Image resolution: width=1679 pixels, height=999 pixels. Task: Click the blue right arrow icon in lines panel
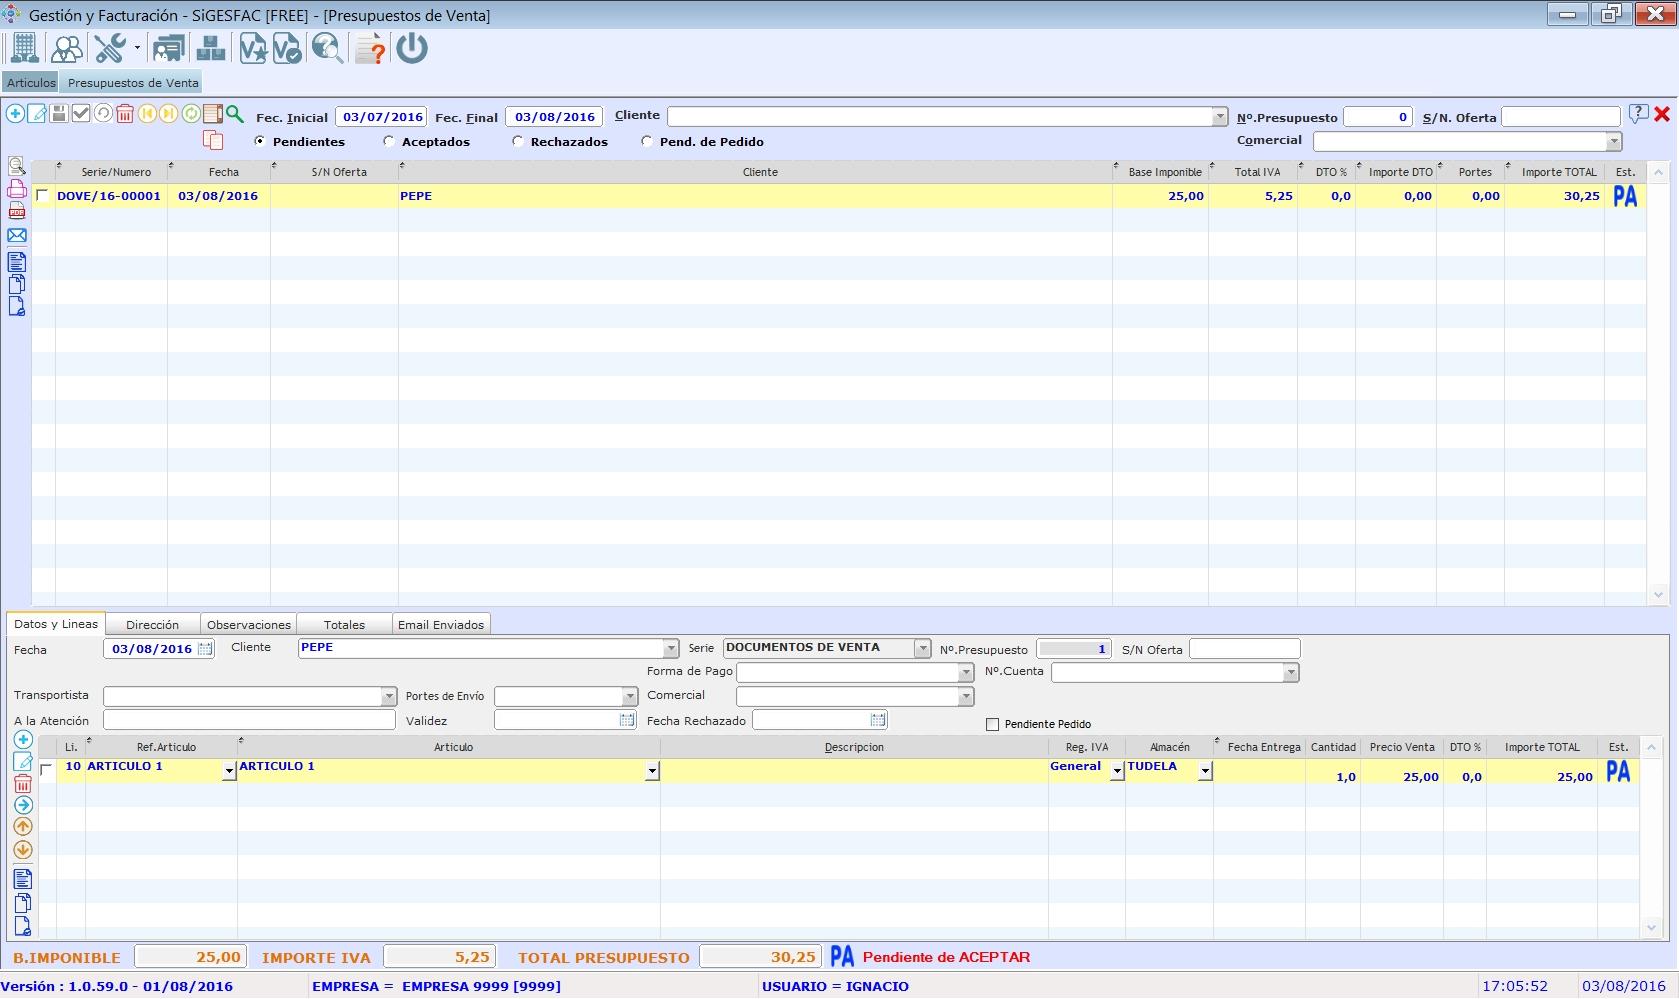click(x=23, y=805)
